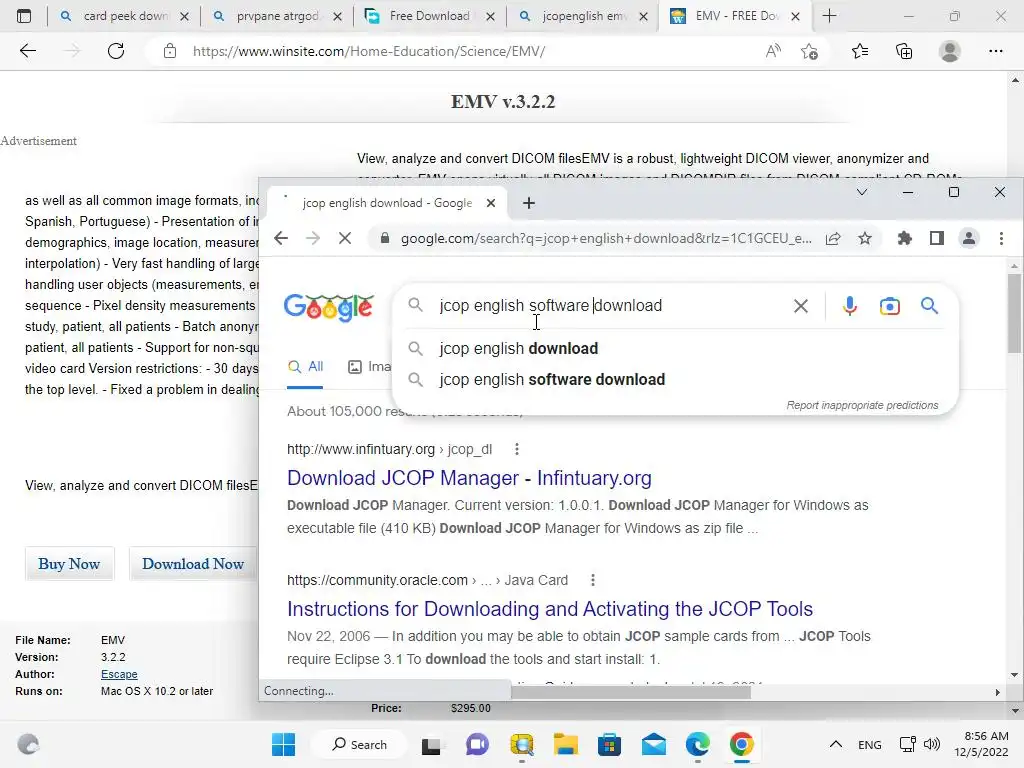
Task: Click Edge address bar URL
Action: point(369,51)
